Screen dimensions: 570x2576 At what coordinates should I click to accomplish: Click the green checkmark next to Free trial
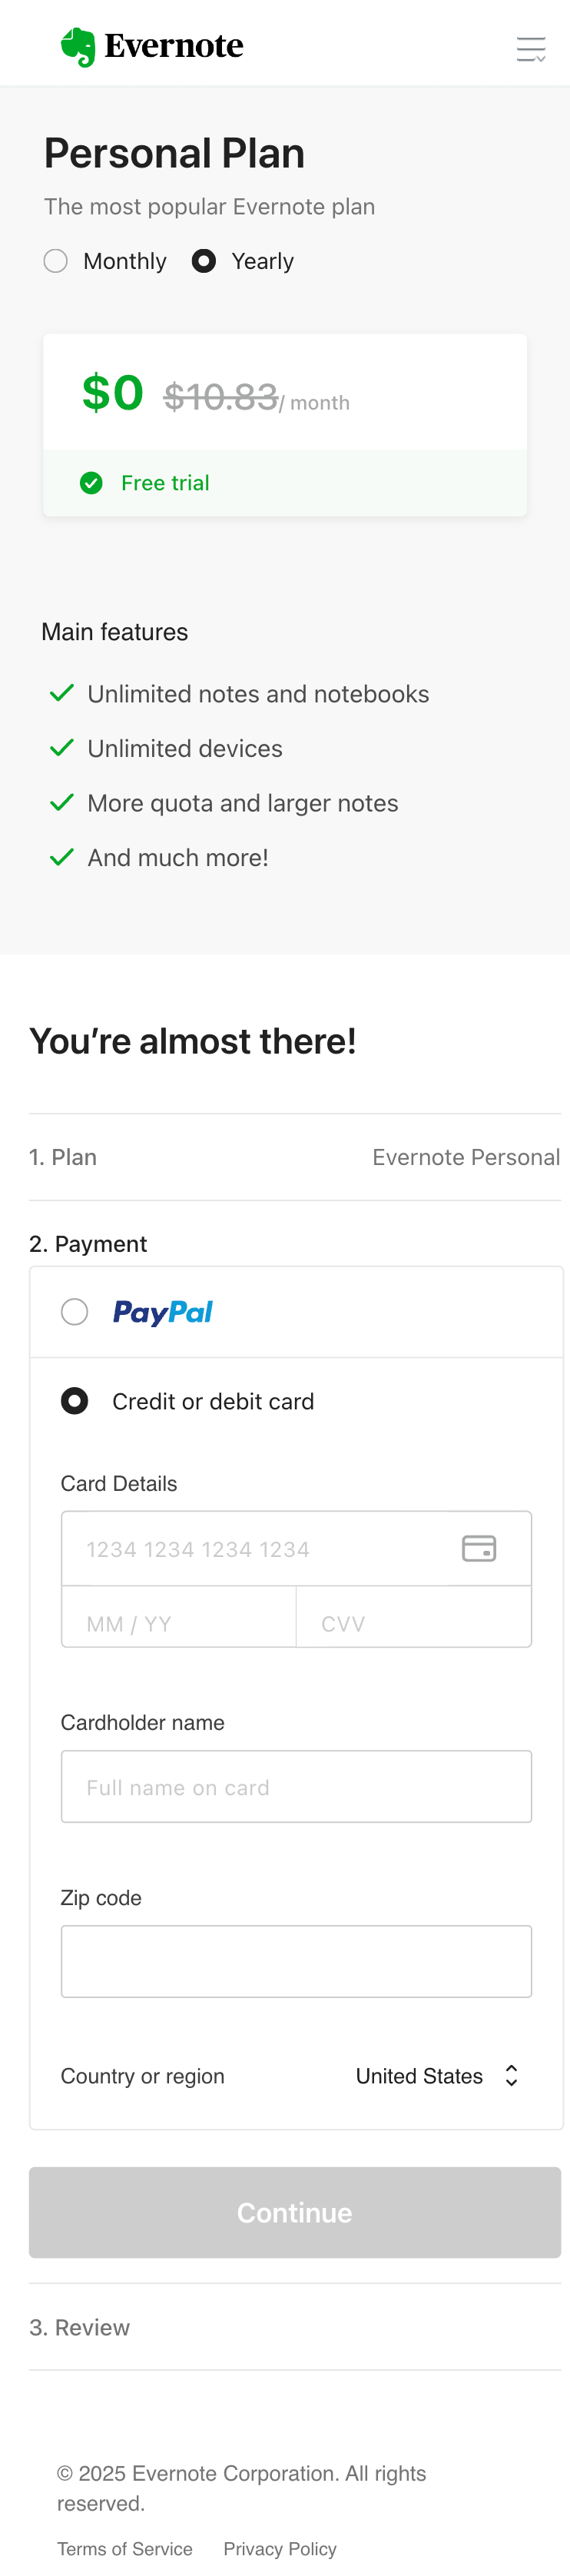click(x=91, y=483)
